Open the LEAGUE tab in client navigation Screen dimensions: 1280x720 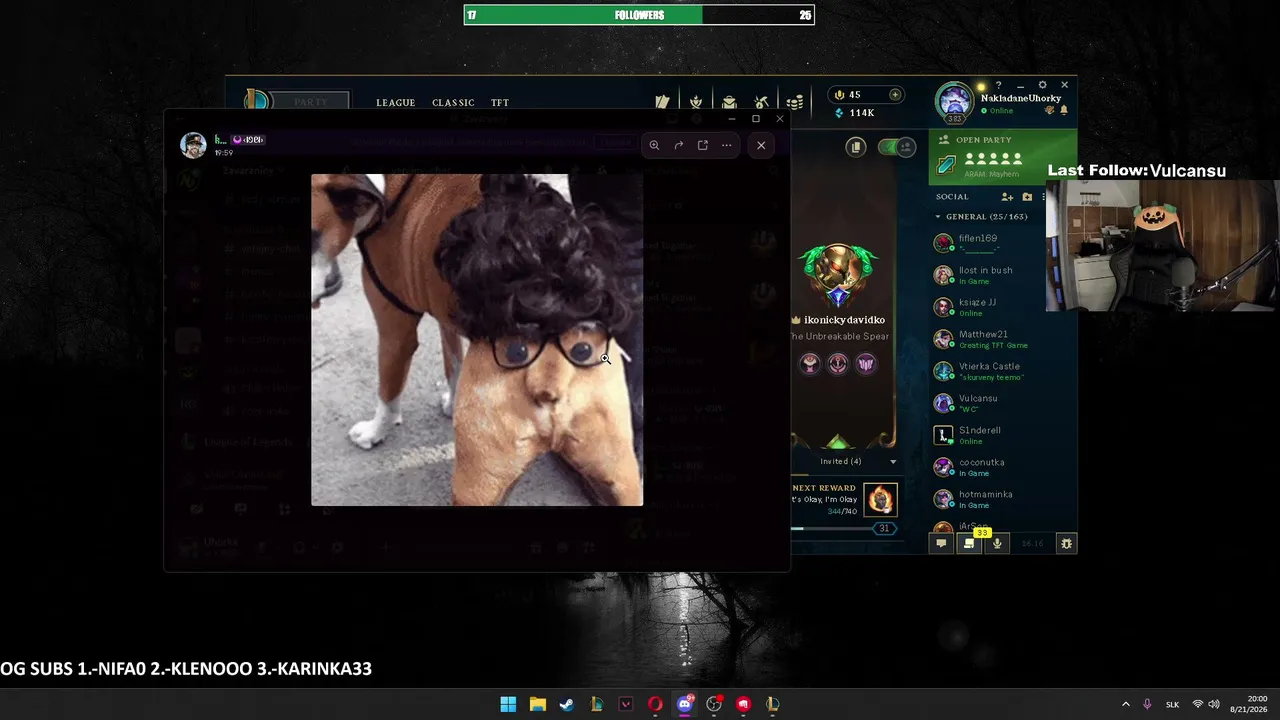pyautogui.click(x=395, y=103)
